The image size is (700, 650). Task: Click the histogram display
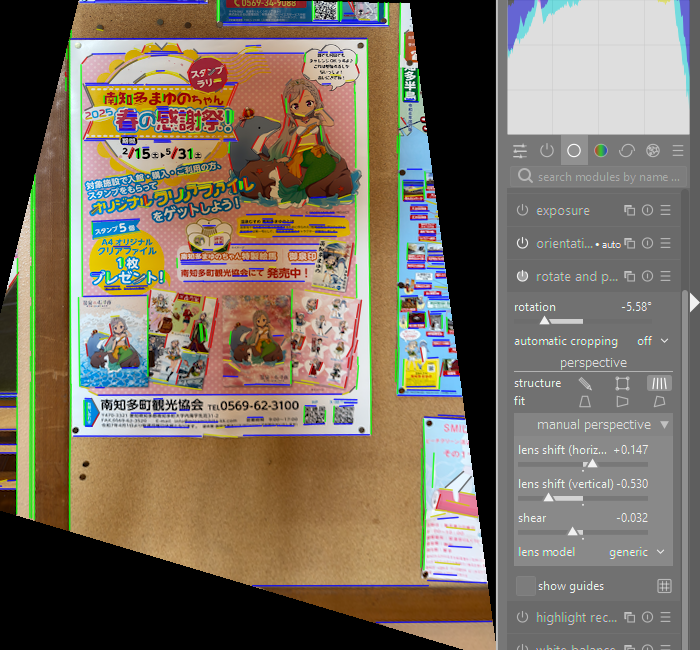598,67
